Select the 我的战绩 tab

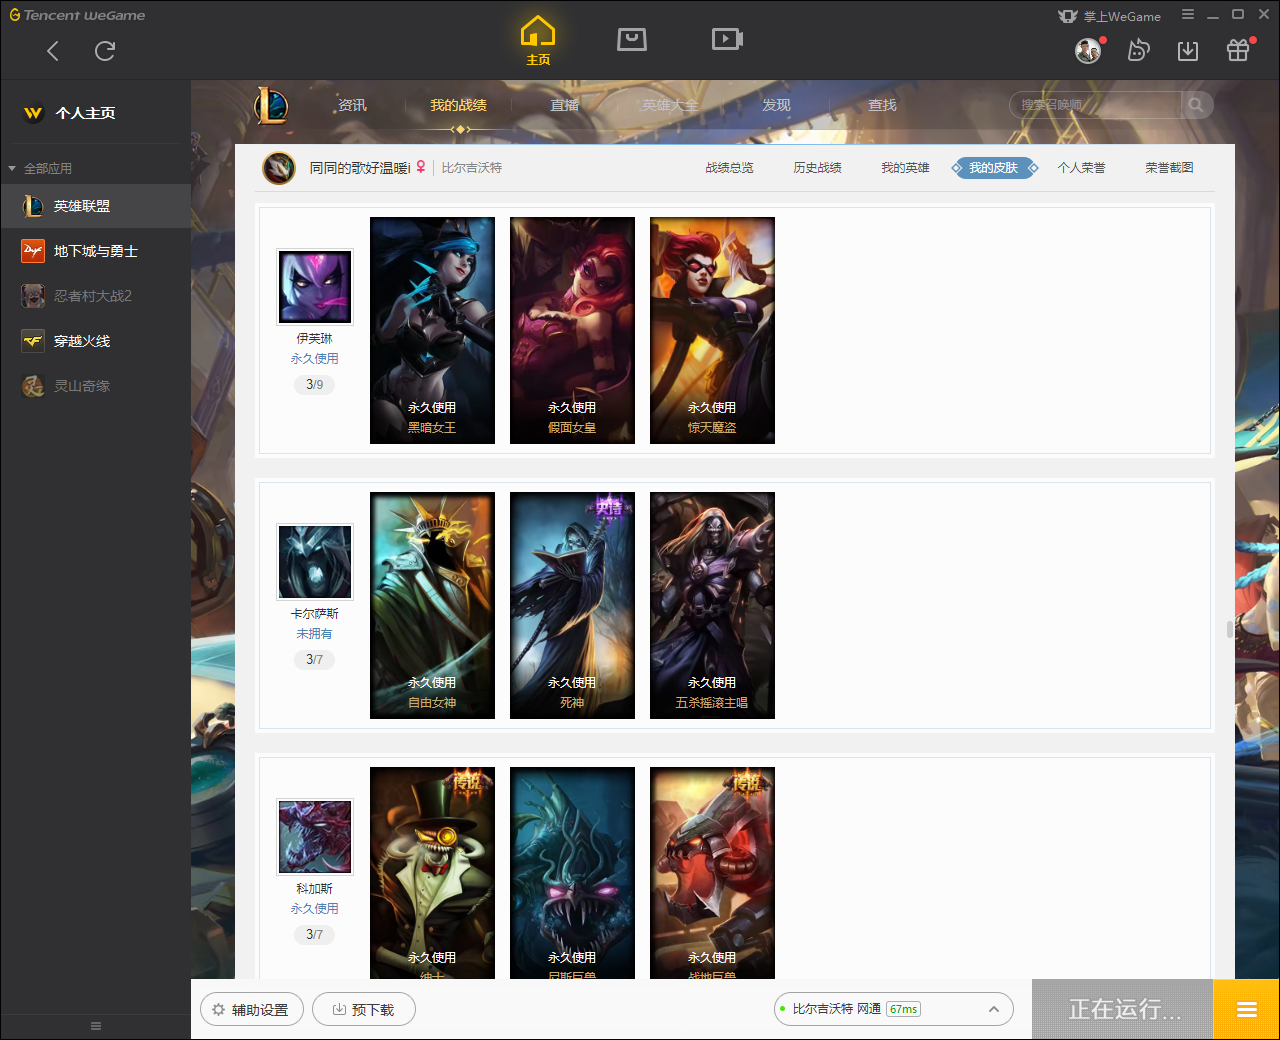tap(459, 105)
